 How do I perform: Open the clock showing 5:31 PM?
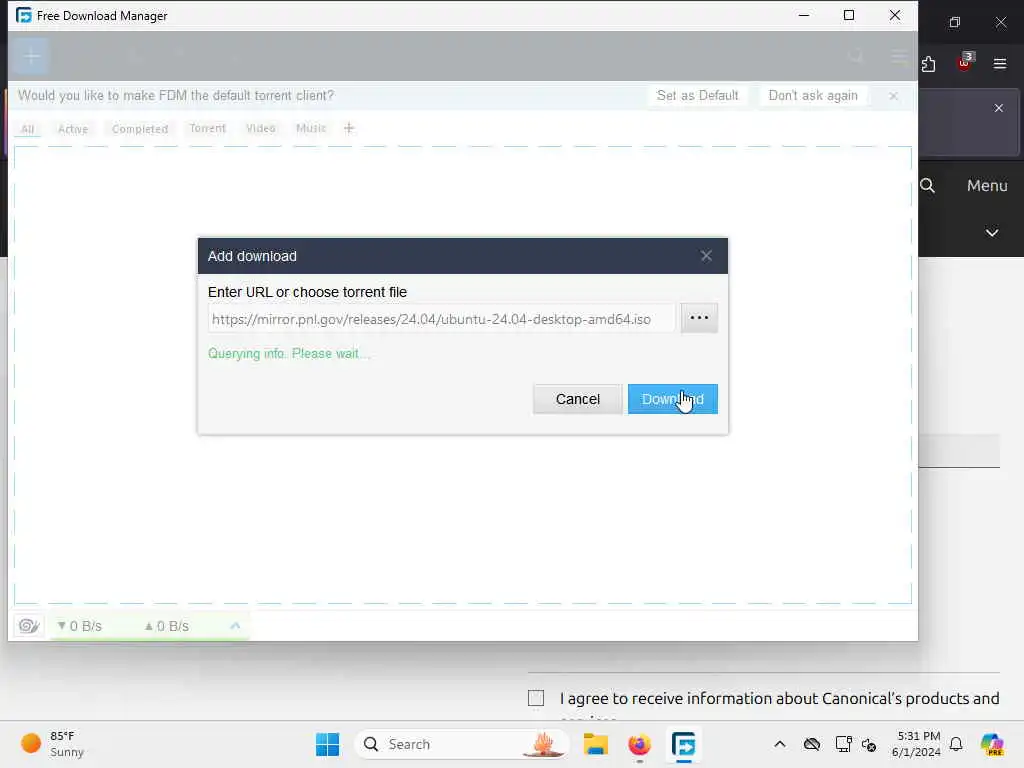916,744
